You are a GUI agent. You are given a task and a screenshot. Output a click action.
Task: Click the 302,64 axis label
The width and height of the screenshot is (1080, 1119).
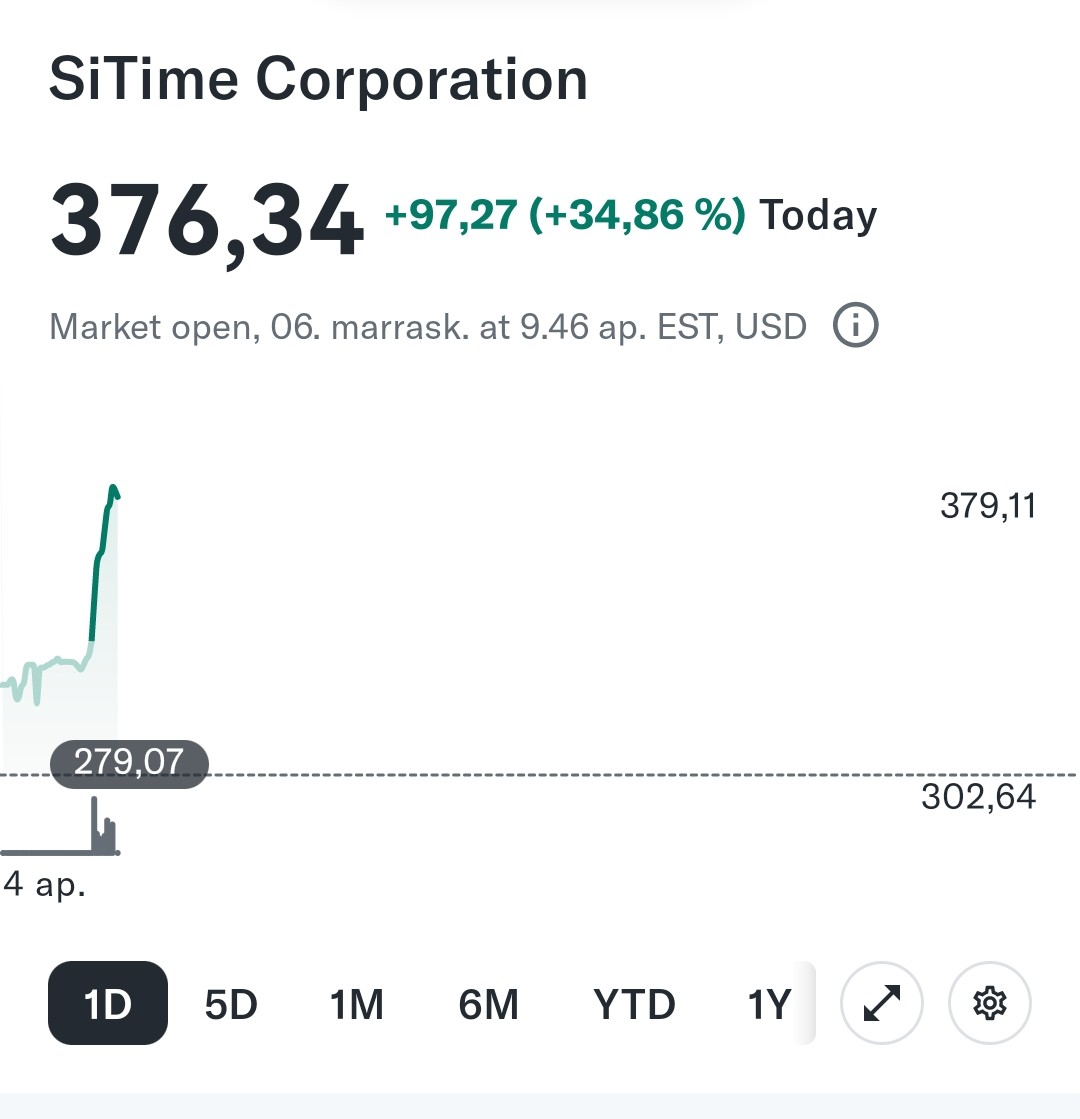978,797
